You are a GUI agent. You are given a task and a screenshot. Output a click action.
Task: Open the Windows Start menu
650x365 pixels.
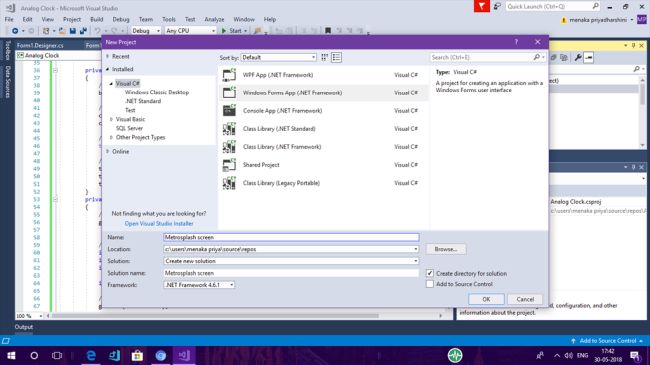[x=11, y=355]
